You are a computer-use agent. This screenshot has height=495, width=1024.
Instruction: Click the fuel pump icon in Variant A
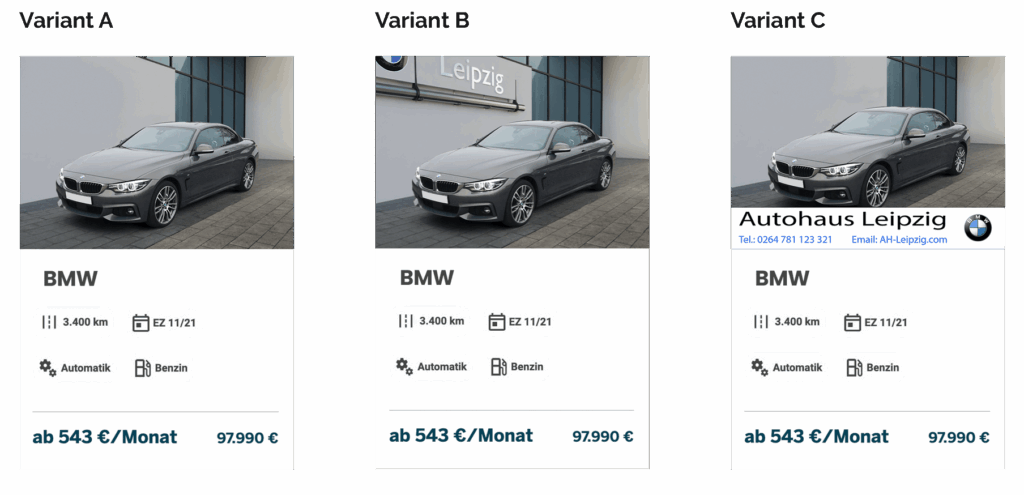tap(143, 368)
